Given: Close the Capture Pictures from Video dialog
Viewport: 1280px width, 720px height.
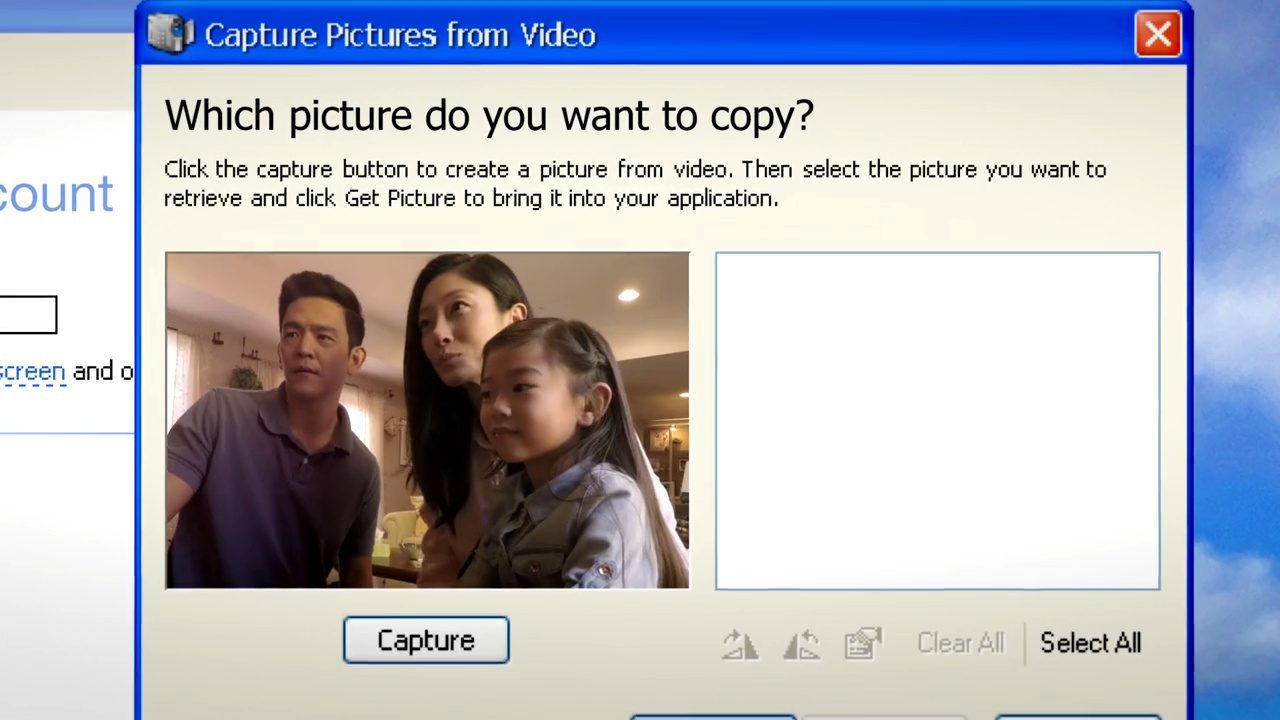Looking at the screenshot, I should click(x=1157, y=34).
